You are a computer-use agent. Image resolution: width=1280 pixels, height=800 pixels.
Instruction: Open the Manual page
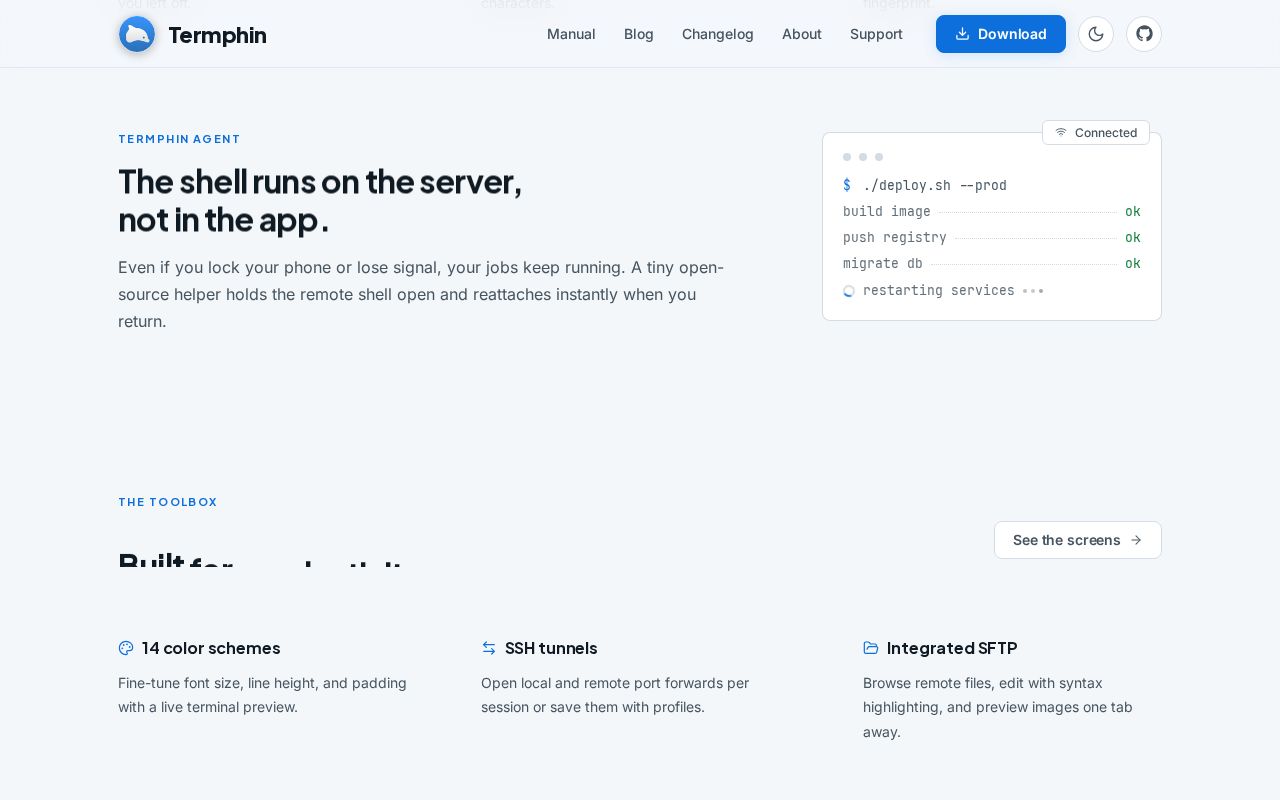click(571, 34)
